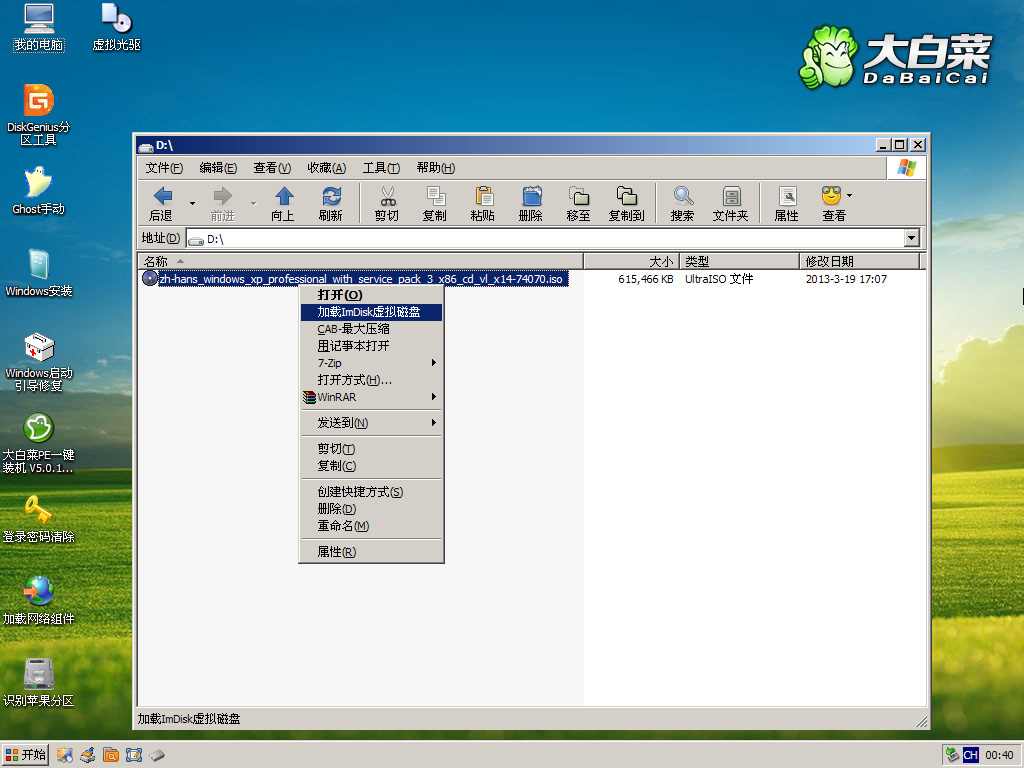Click the 开始 Start button

coord(26,754)
